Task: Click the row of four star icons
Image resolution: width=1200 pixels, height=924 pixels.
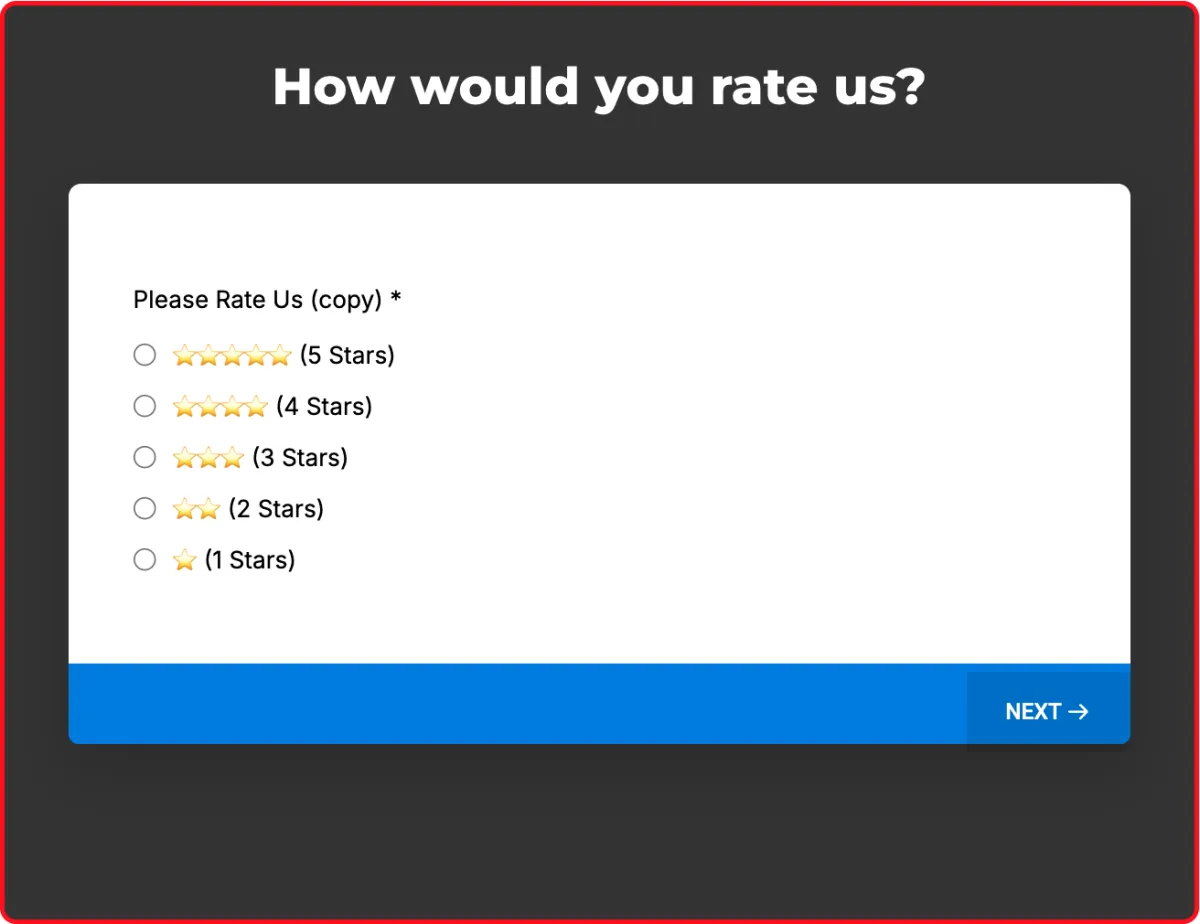Action: point(220,407)
